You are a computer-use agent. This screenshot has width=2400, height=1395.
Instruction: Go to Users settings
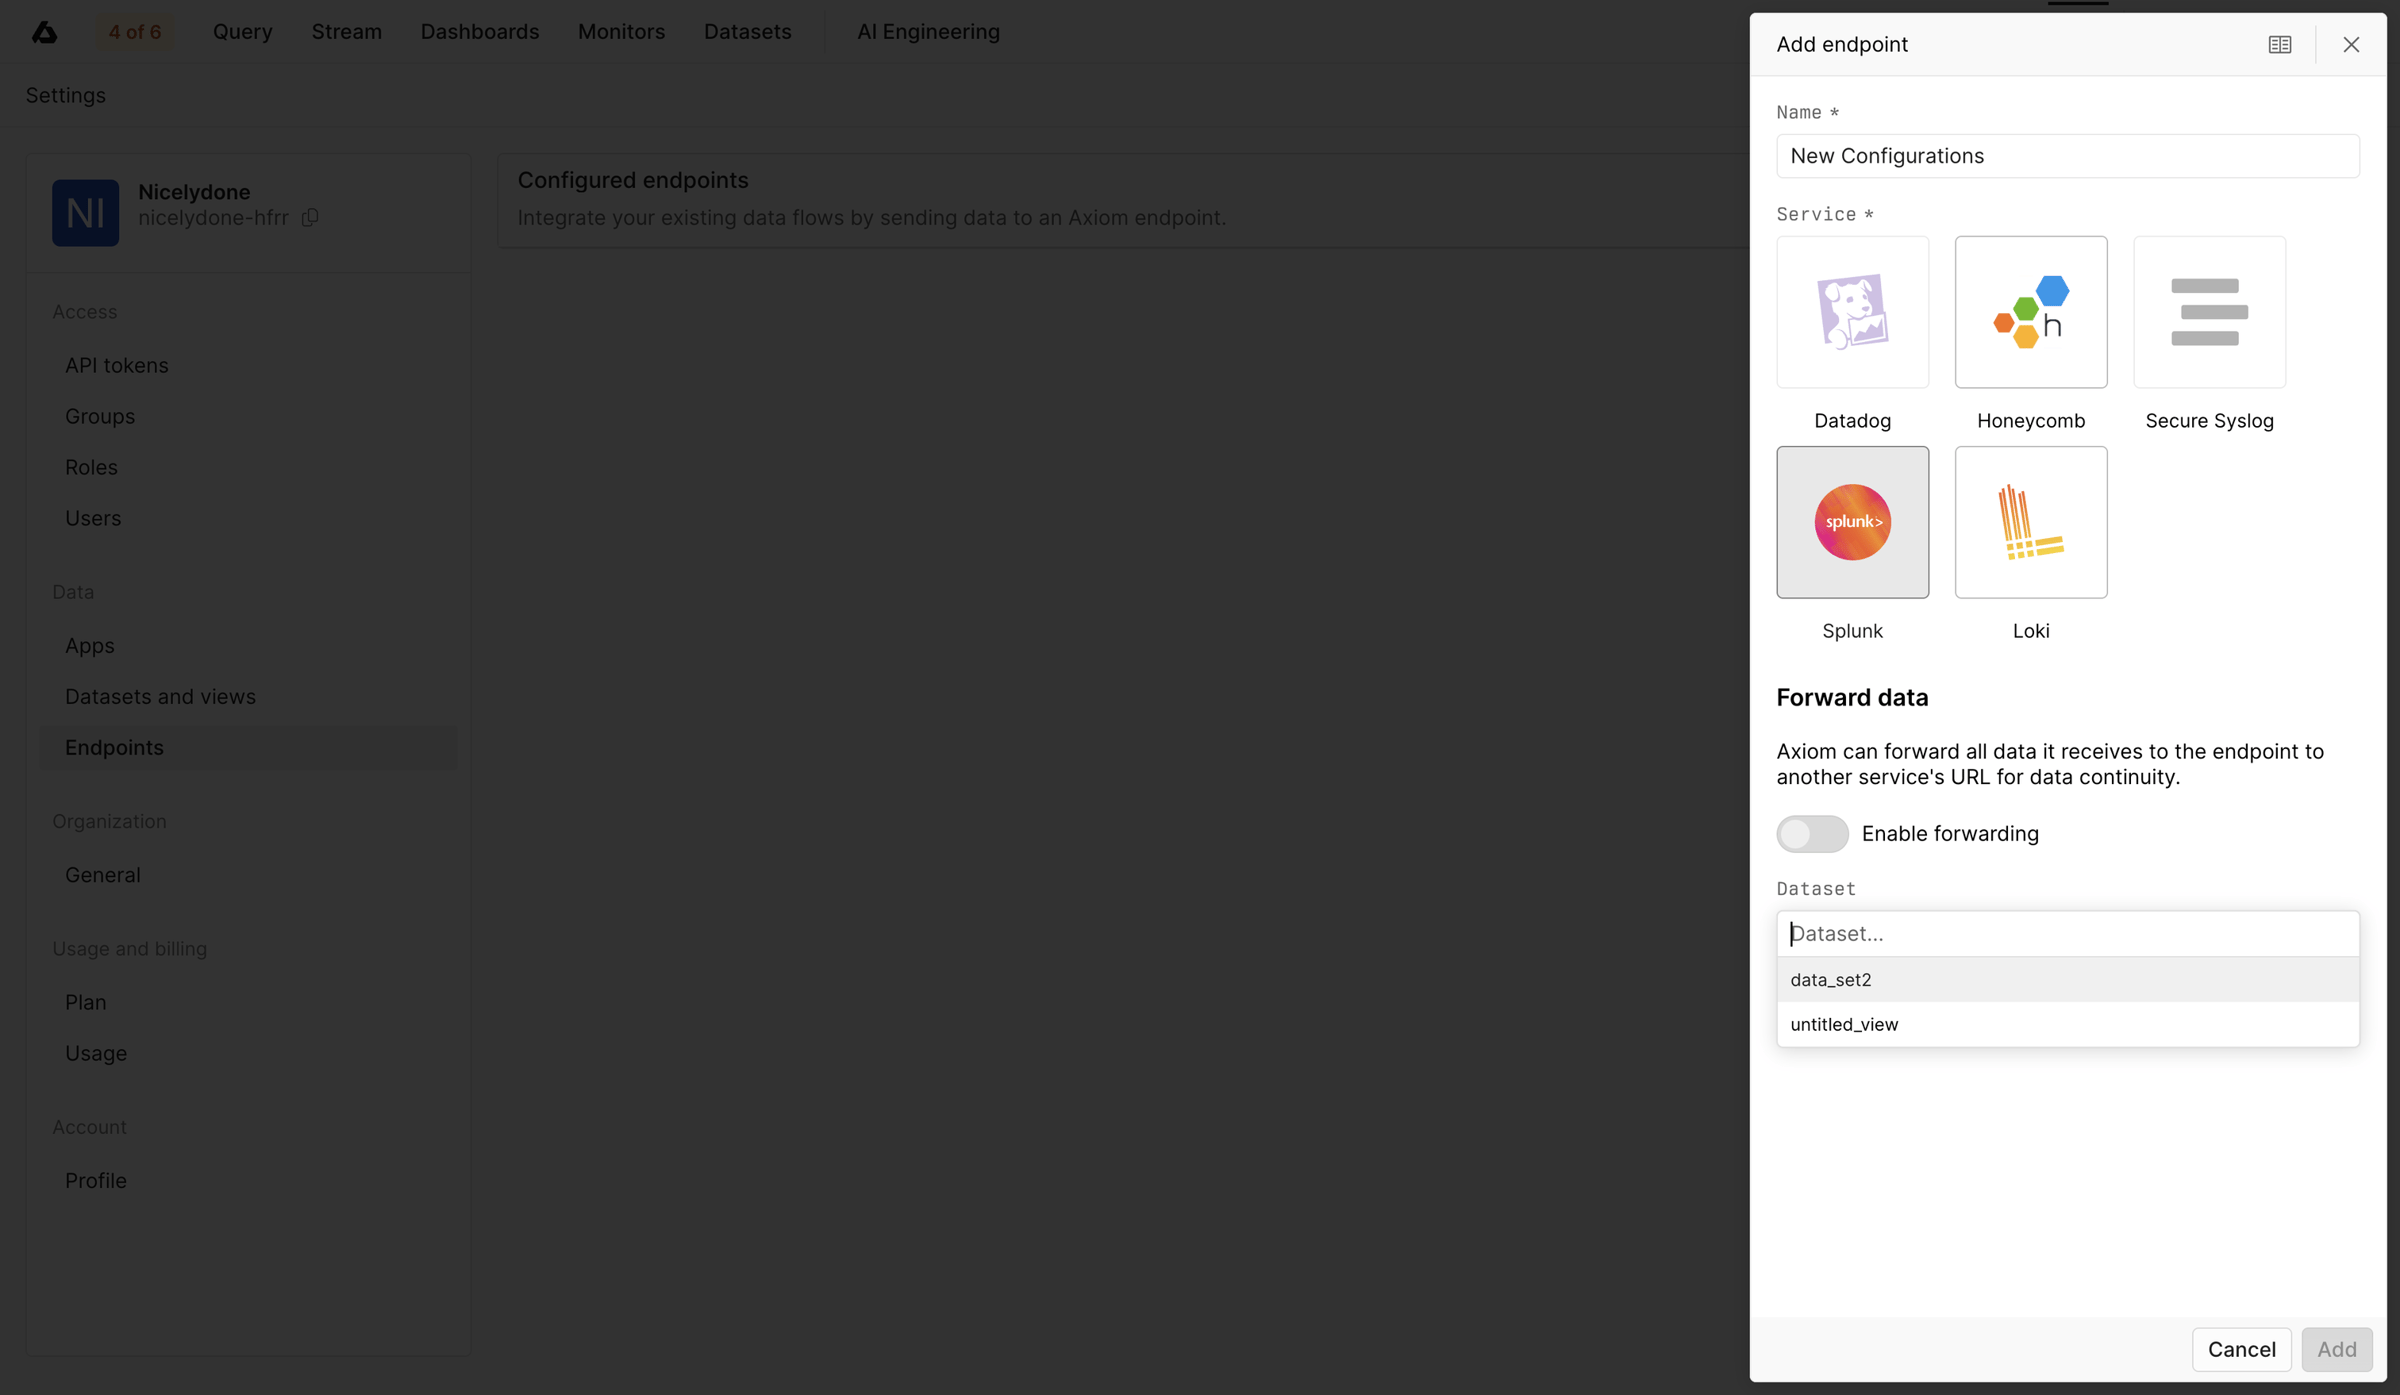[93, 518]
